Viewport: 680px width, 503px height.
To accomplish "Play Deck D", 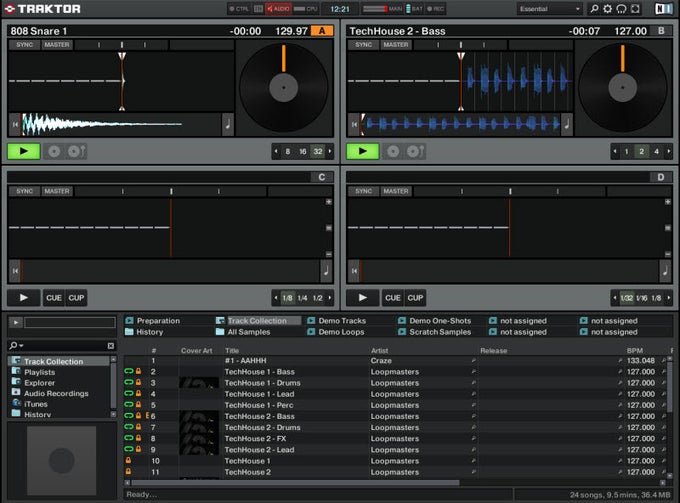I will 363,298.
